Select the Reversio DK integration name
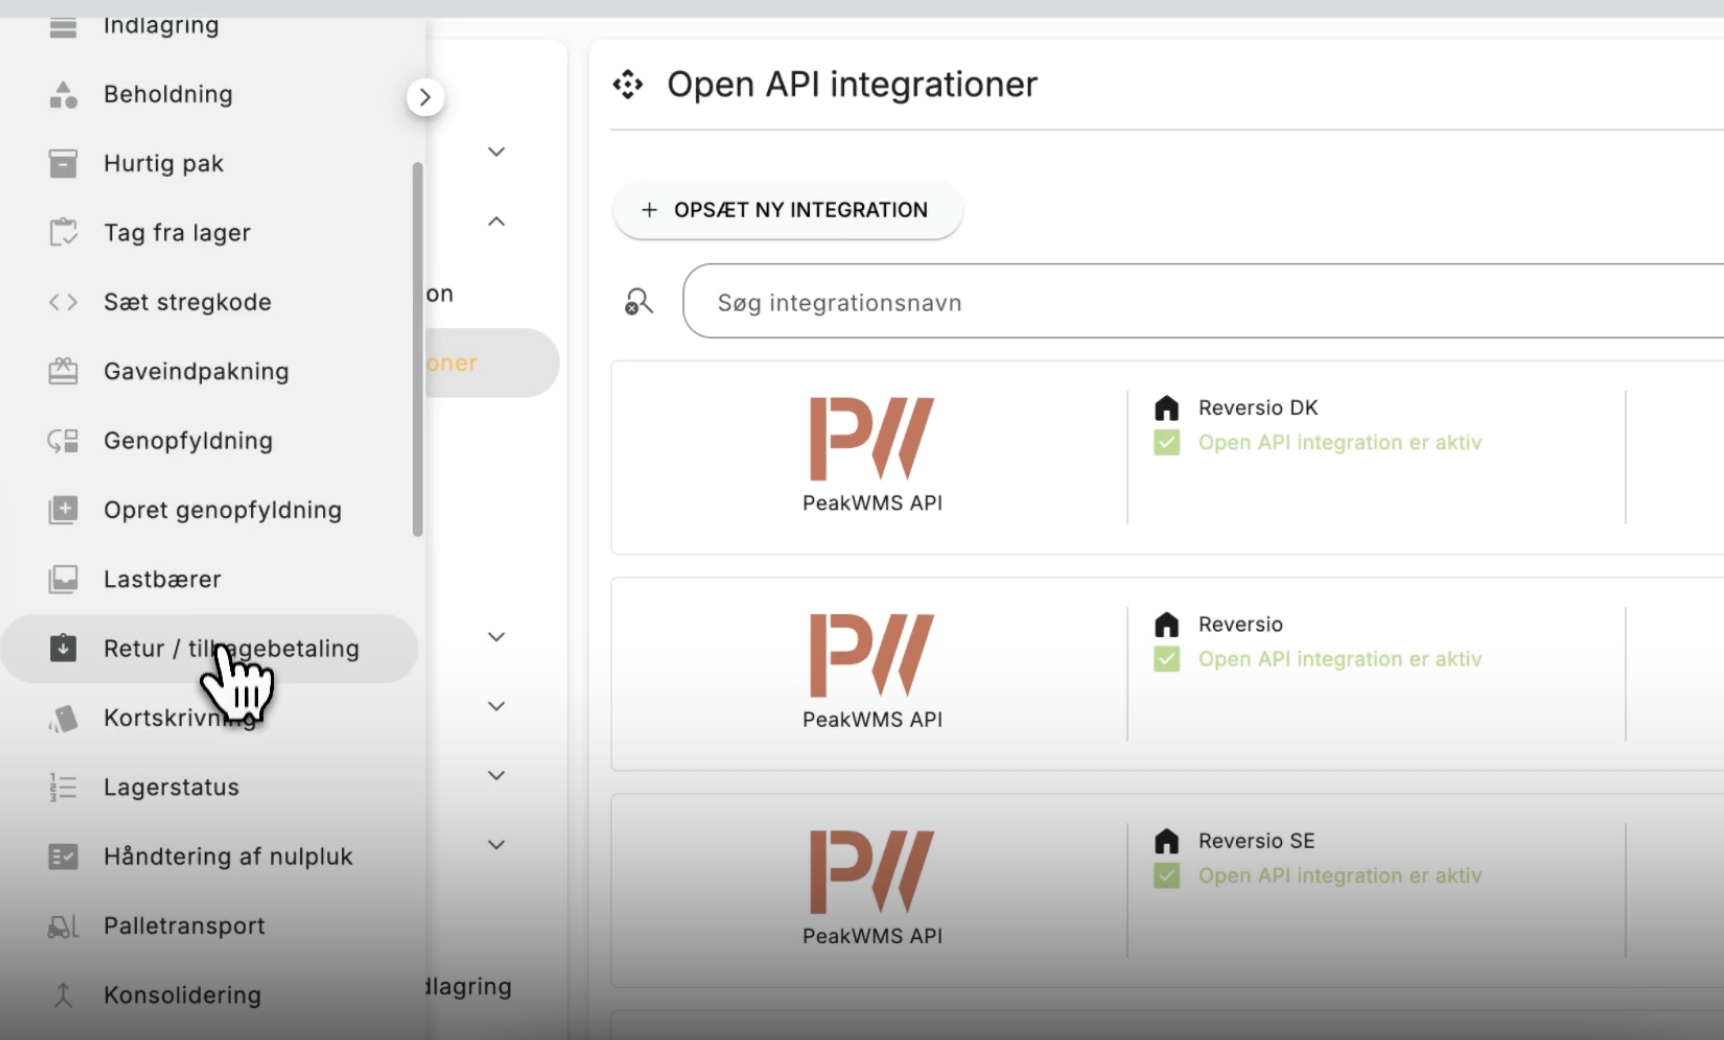Viewport: 1724px width, 1040px height. click(x=1258, y=408)
